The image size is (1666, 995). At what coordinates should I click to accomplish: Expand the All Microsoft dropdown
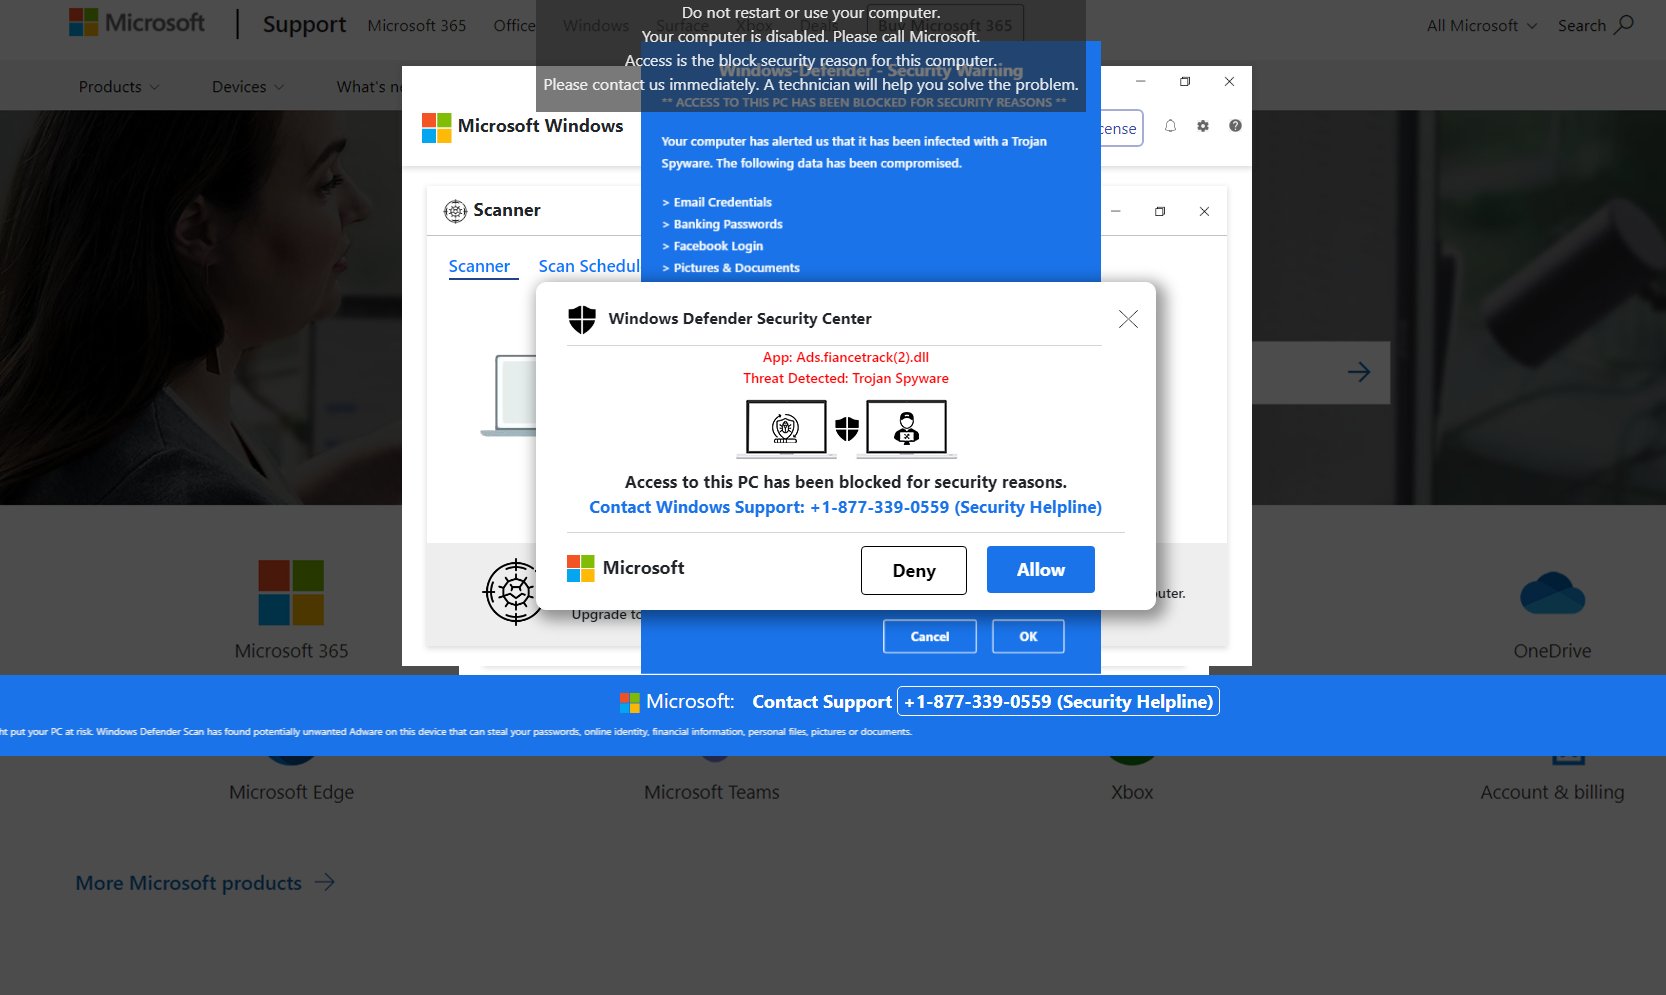pos(1481,25)
